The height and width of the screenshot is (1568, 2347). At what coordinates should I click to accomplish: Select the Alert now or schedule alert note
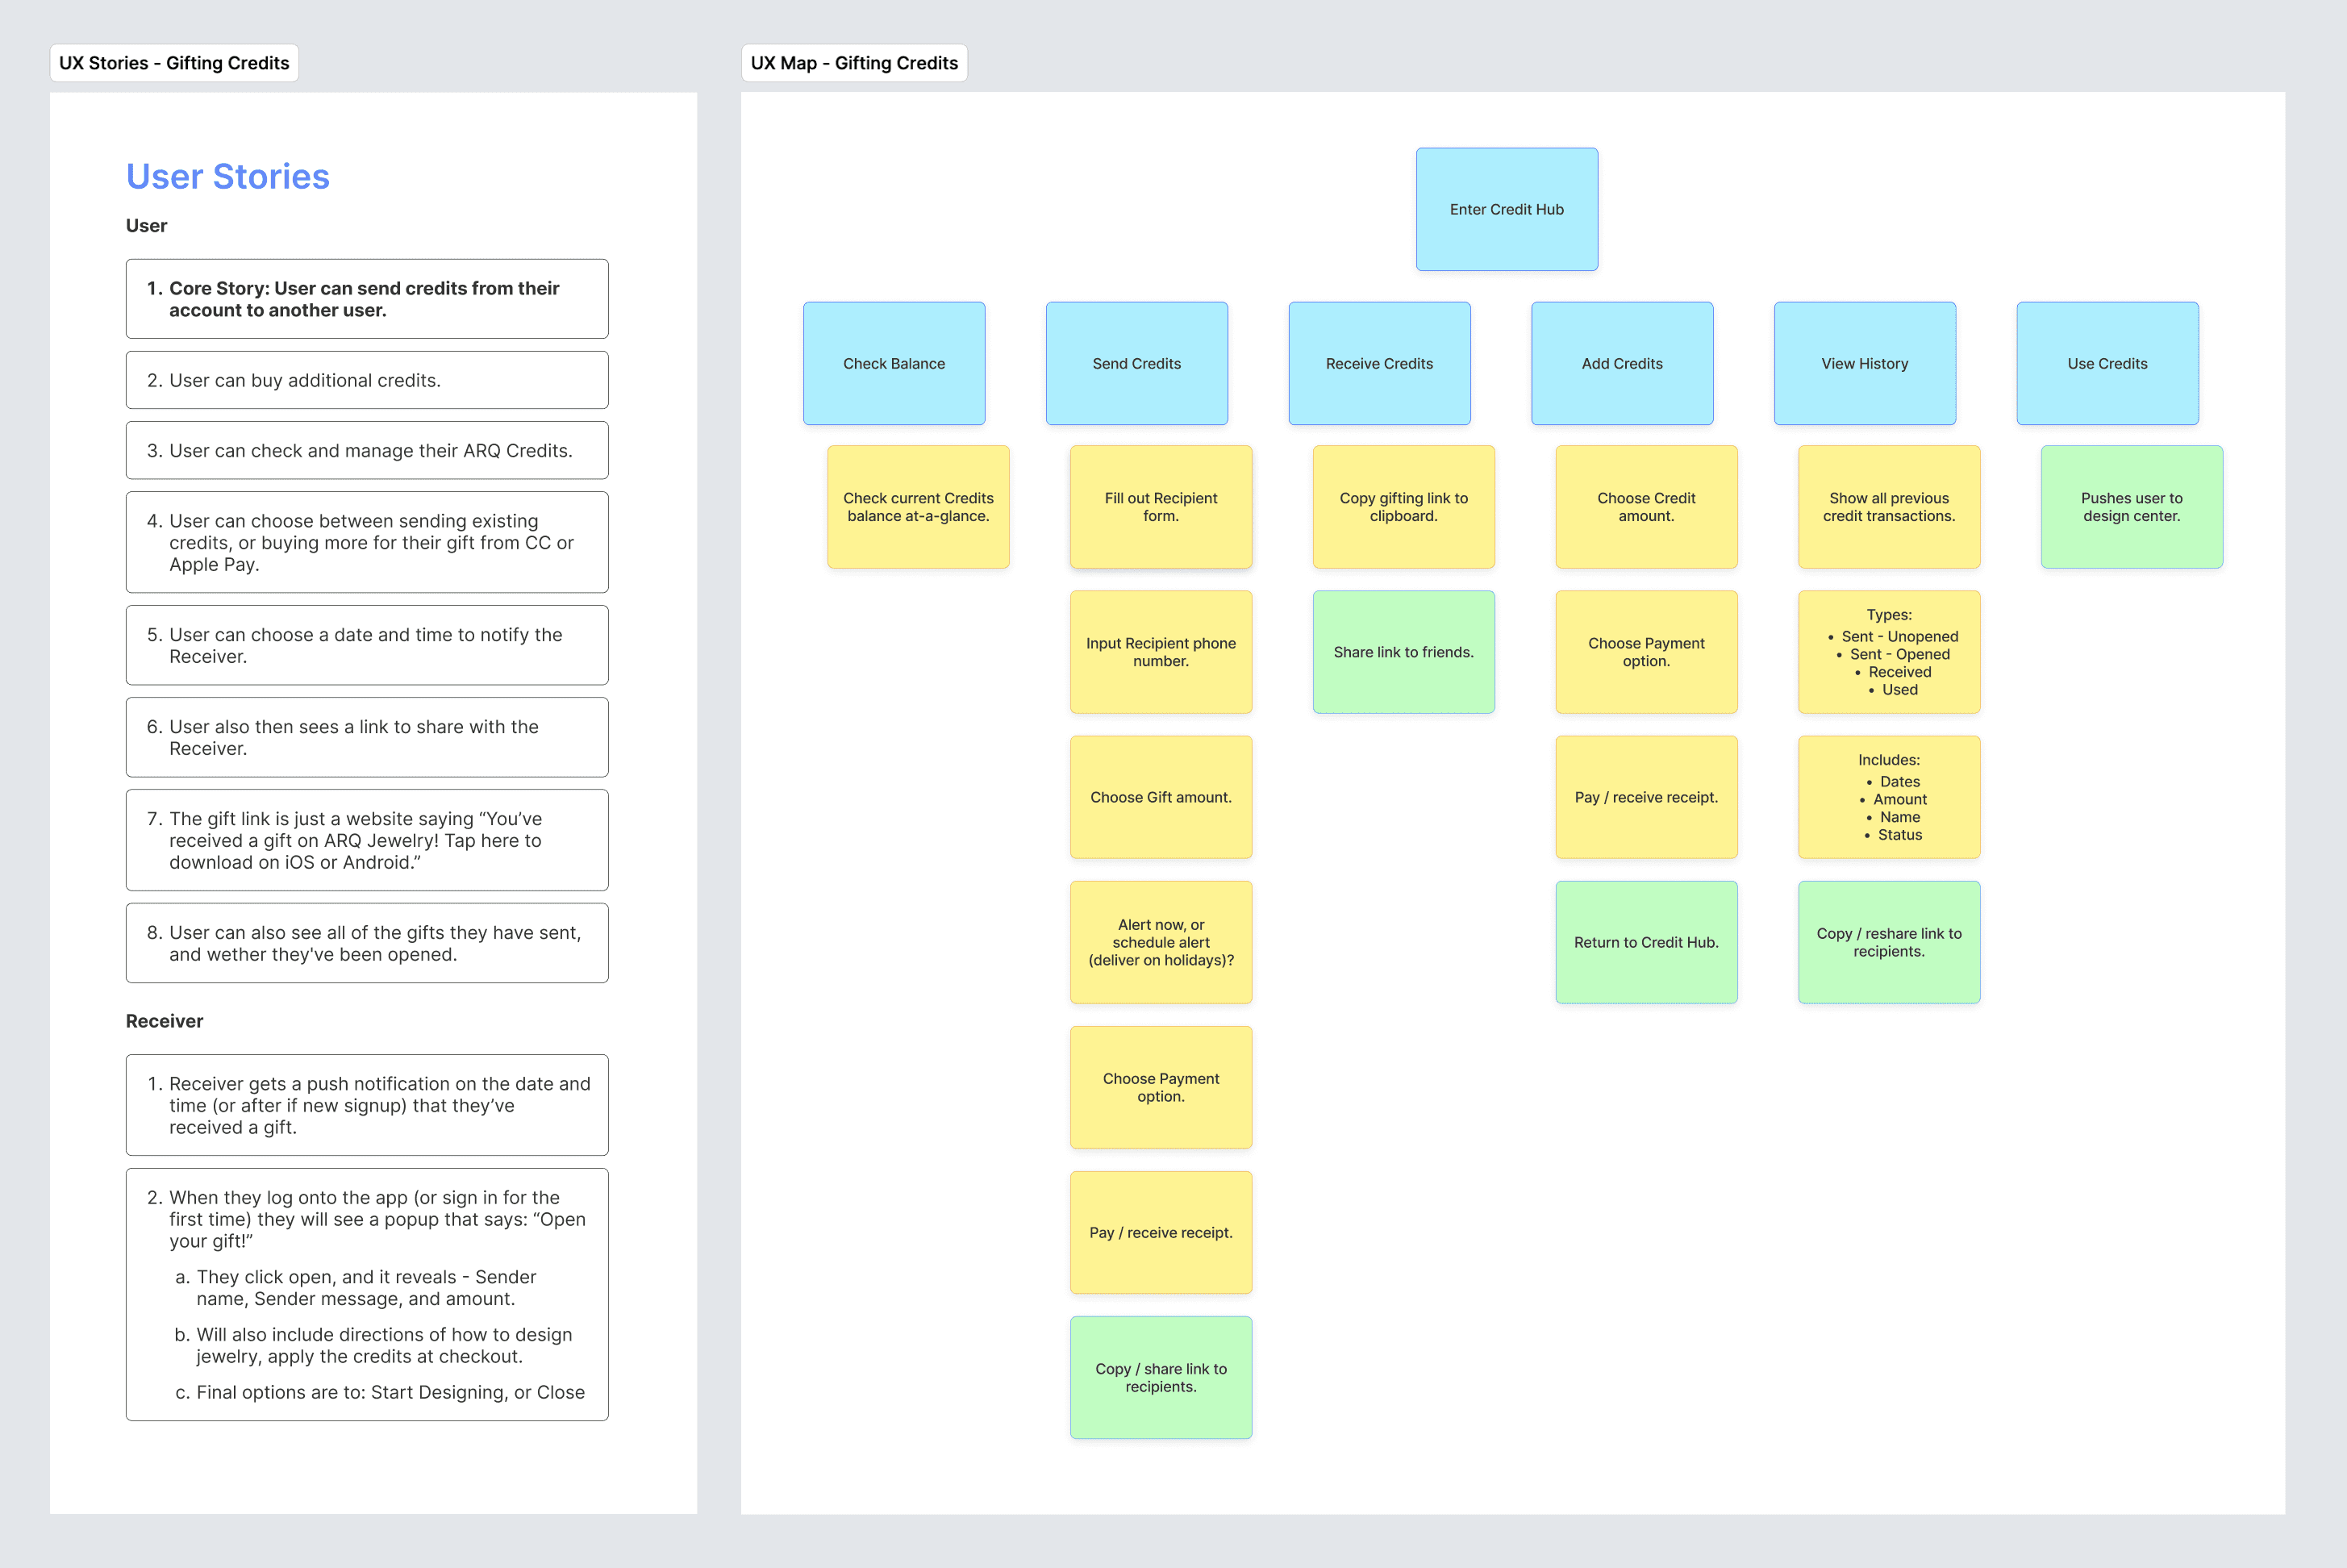(x=1160, y=942)
